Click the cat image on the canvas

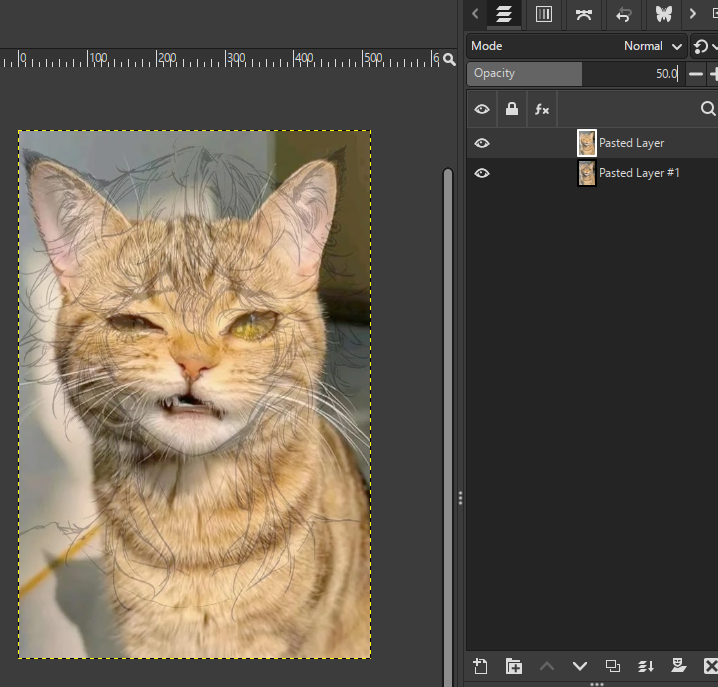(195, 394)
